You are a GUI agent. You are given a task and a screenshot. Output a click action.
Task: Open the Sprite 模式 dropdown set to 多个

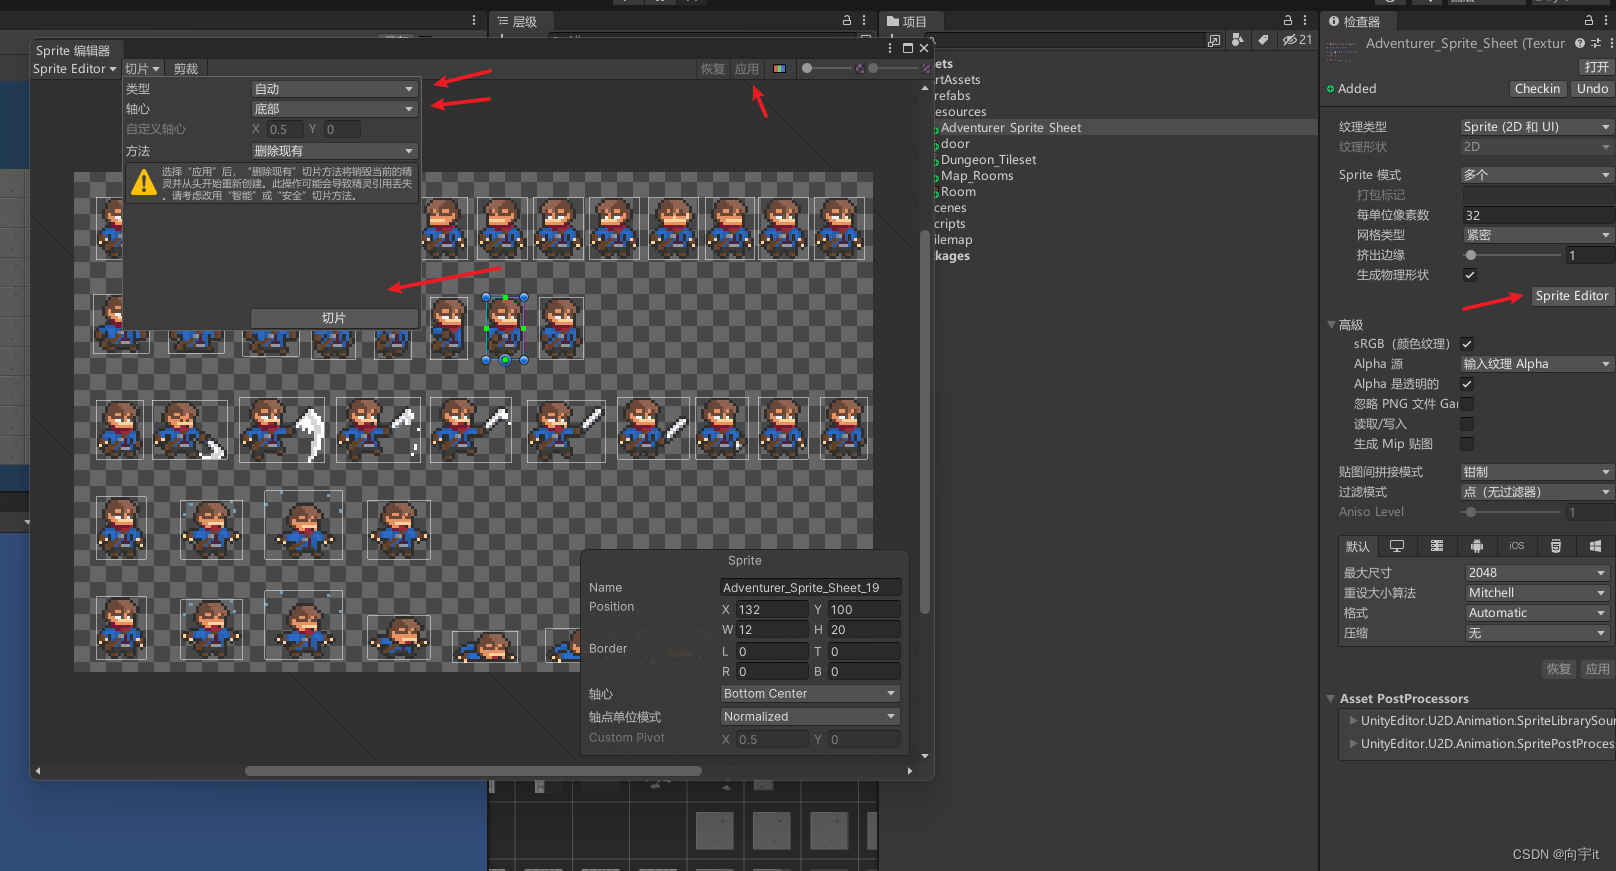(1537, 175)
